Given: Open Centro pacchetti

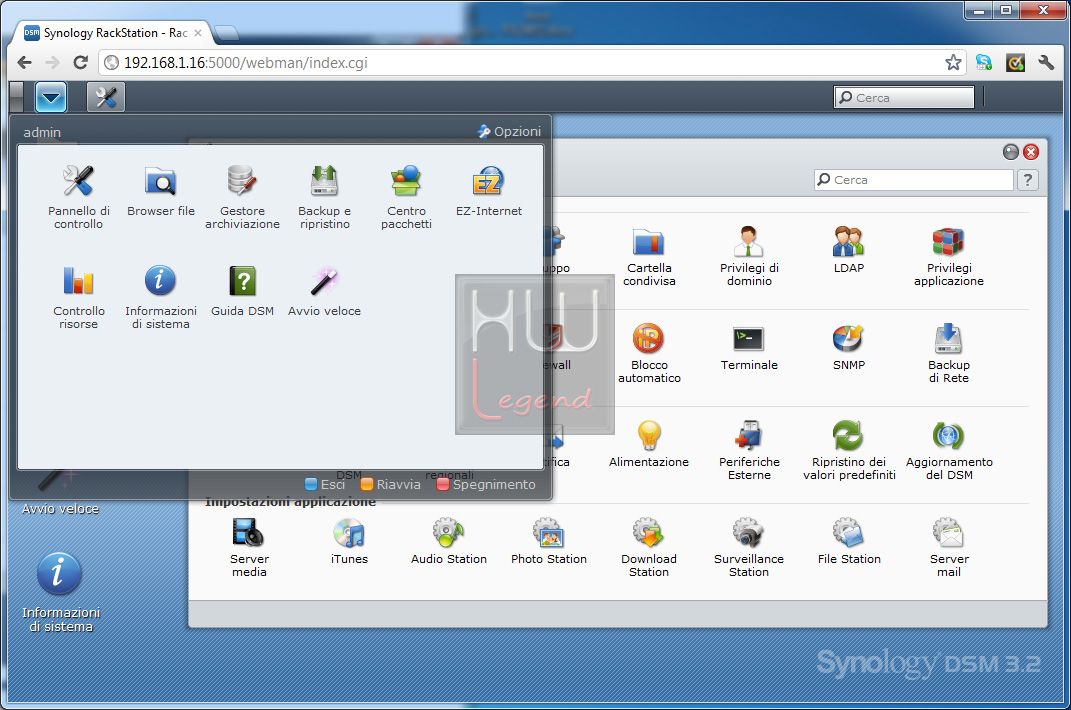Looking at the screenshot, I should tap(406, 197).
